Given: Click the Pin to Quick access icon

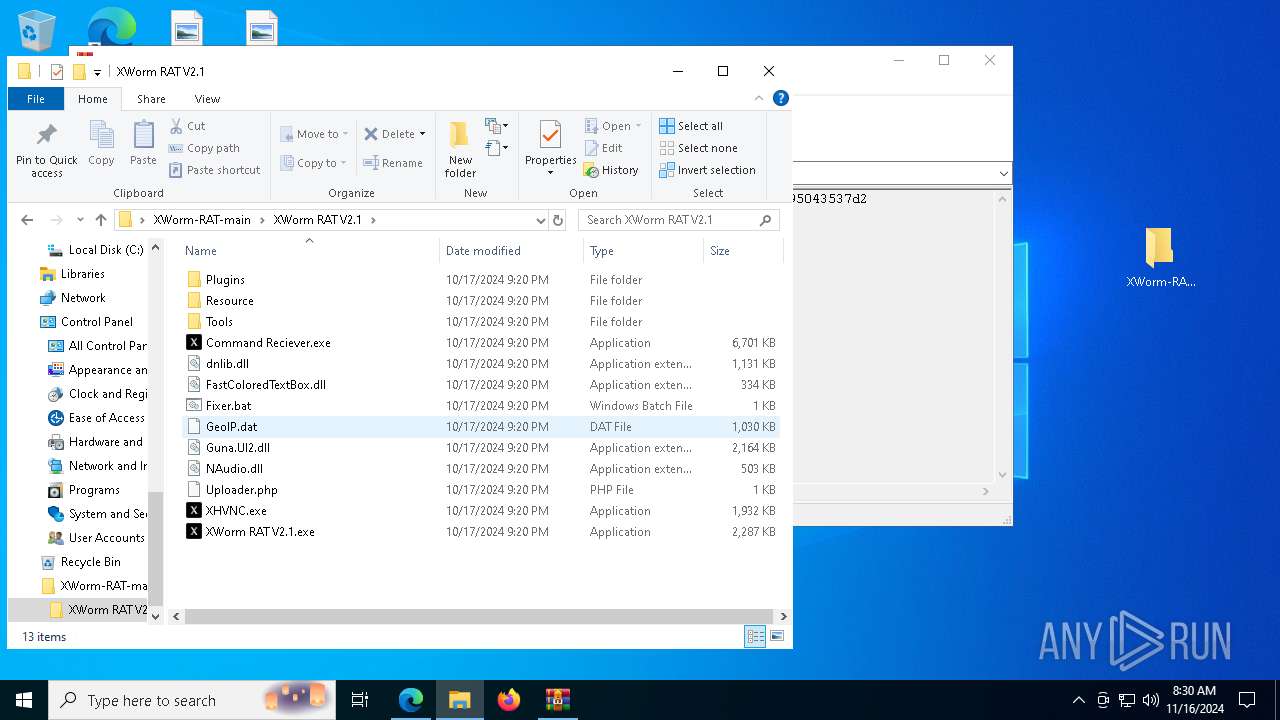Looking at the screenshot, I should pos(46,150).
